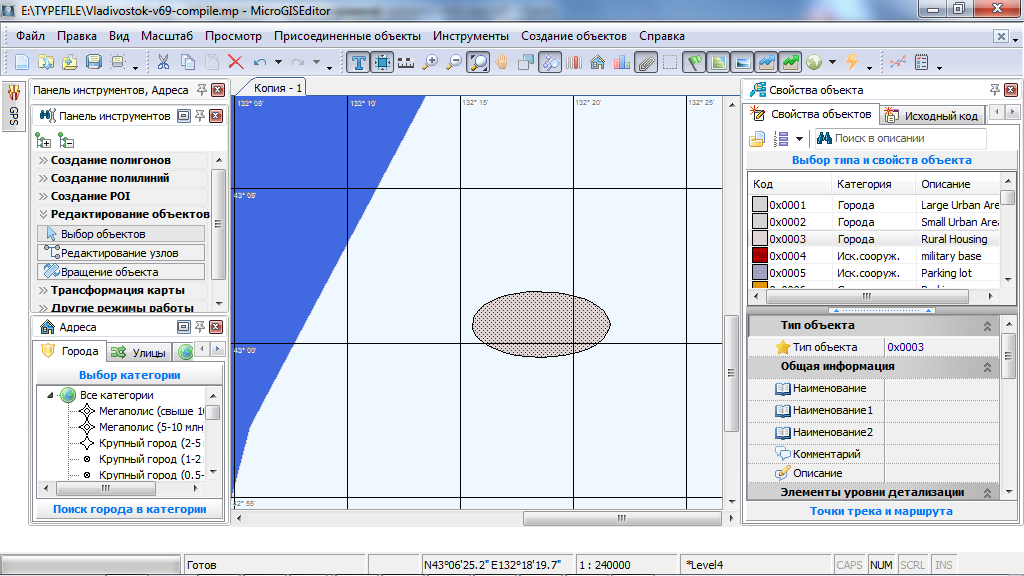Expand the Создание полигонов section
This screenshot has height=576, width=1024.
tap(110, 160)
